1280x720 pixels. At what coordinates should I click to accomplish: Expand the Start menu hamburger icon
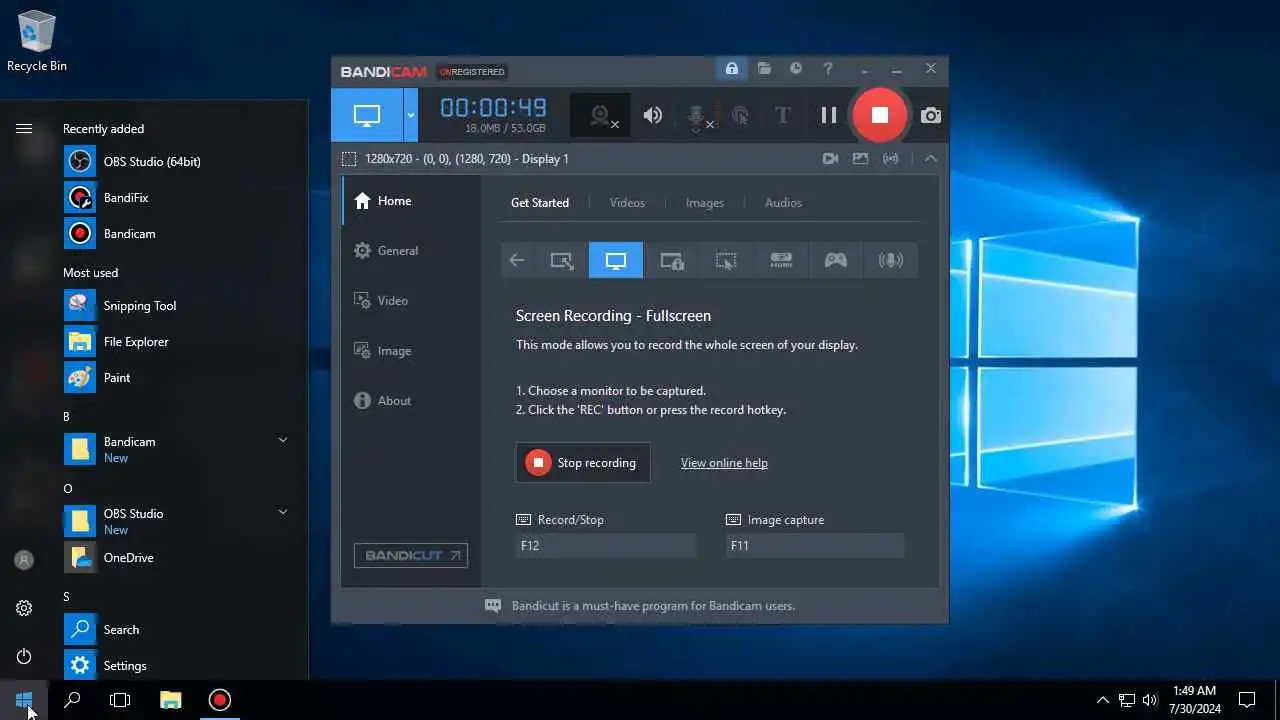coord(24,128)
